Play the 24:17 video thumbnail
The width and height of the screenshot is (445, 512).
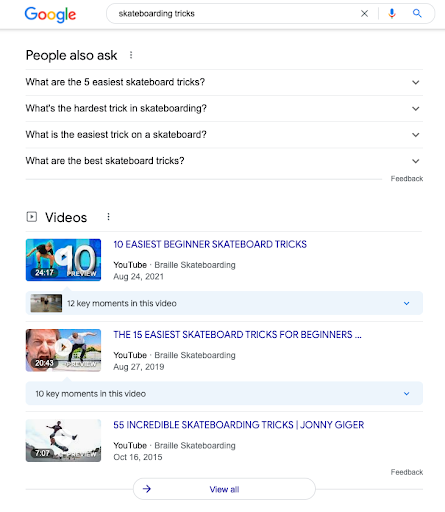tap(63, 260)
